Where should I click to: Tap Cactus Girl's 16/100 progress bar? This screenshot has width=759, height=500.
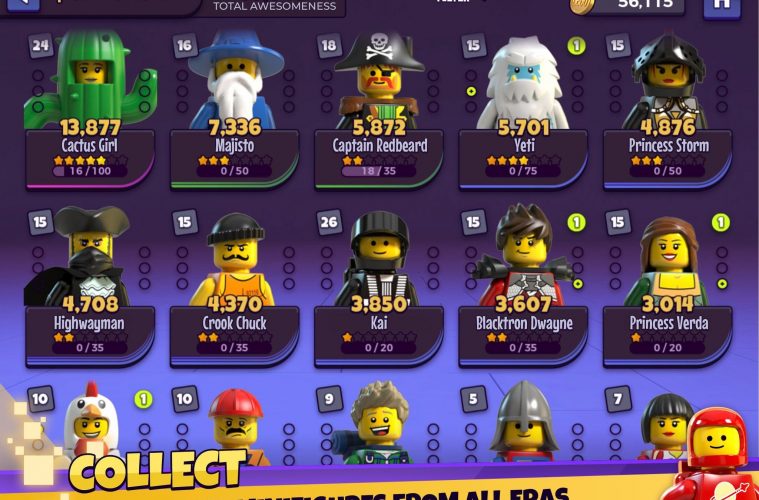click(90, 171)
